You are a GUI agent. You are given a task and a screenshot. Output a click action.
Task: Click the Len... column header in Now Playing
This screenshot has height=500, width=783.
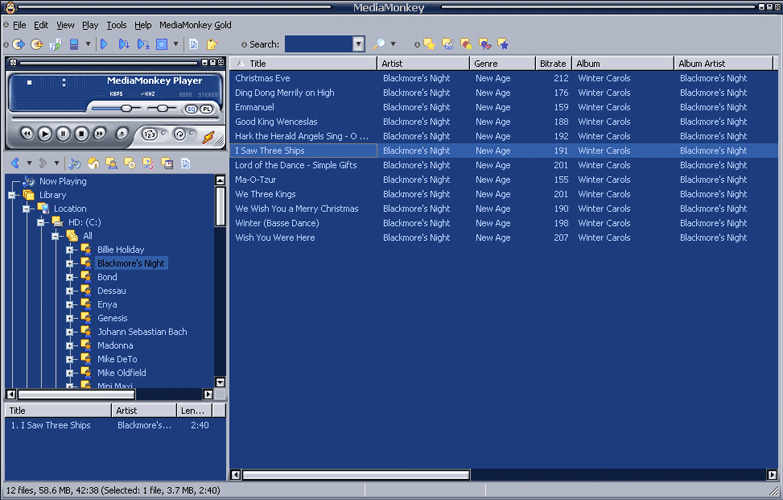pos(194,411)
